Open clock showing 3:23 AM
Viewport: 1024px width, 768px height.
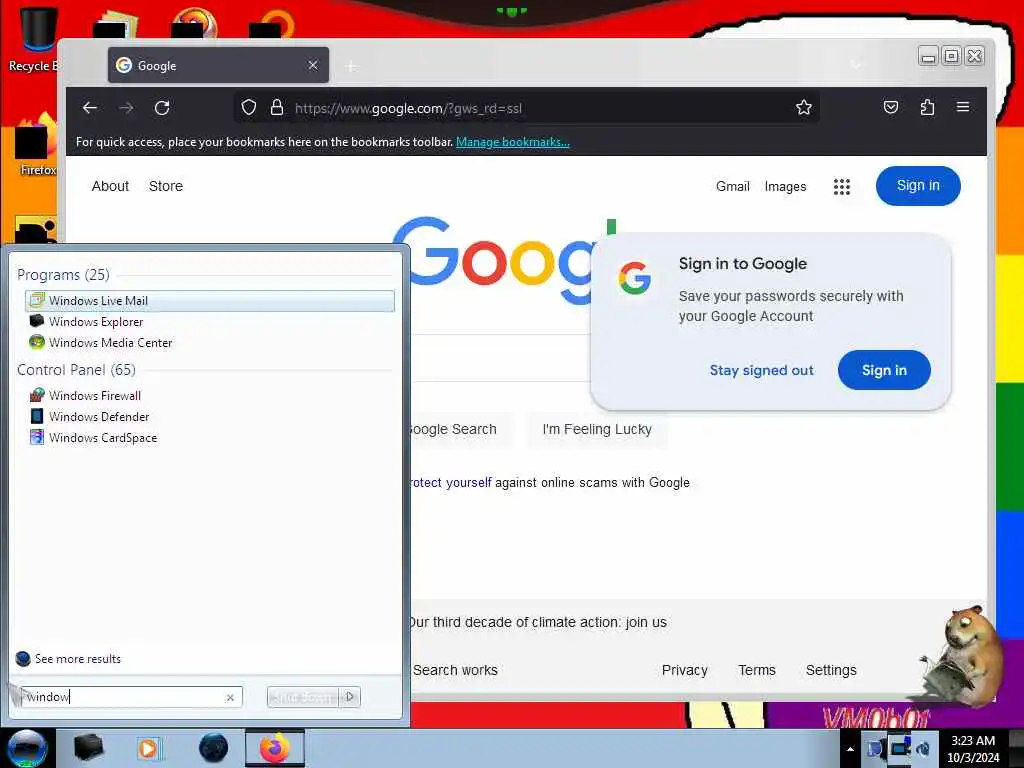click(973, 748)
